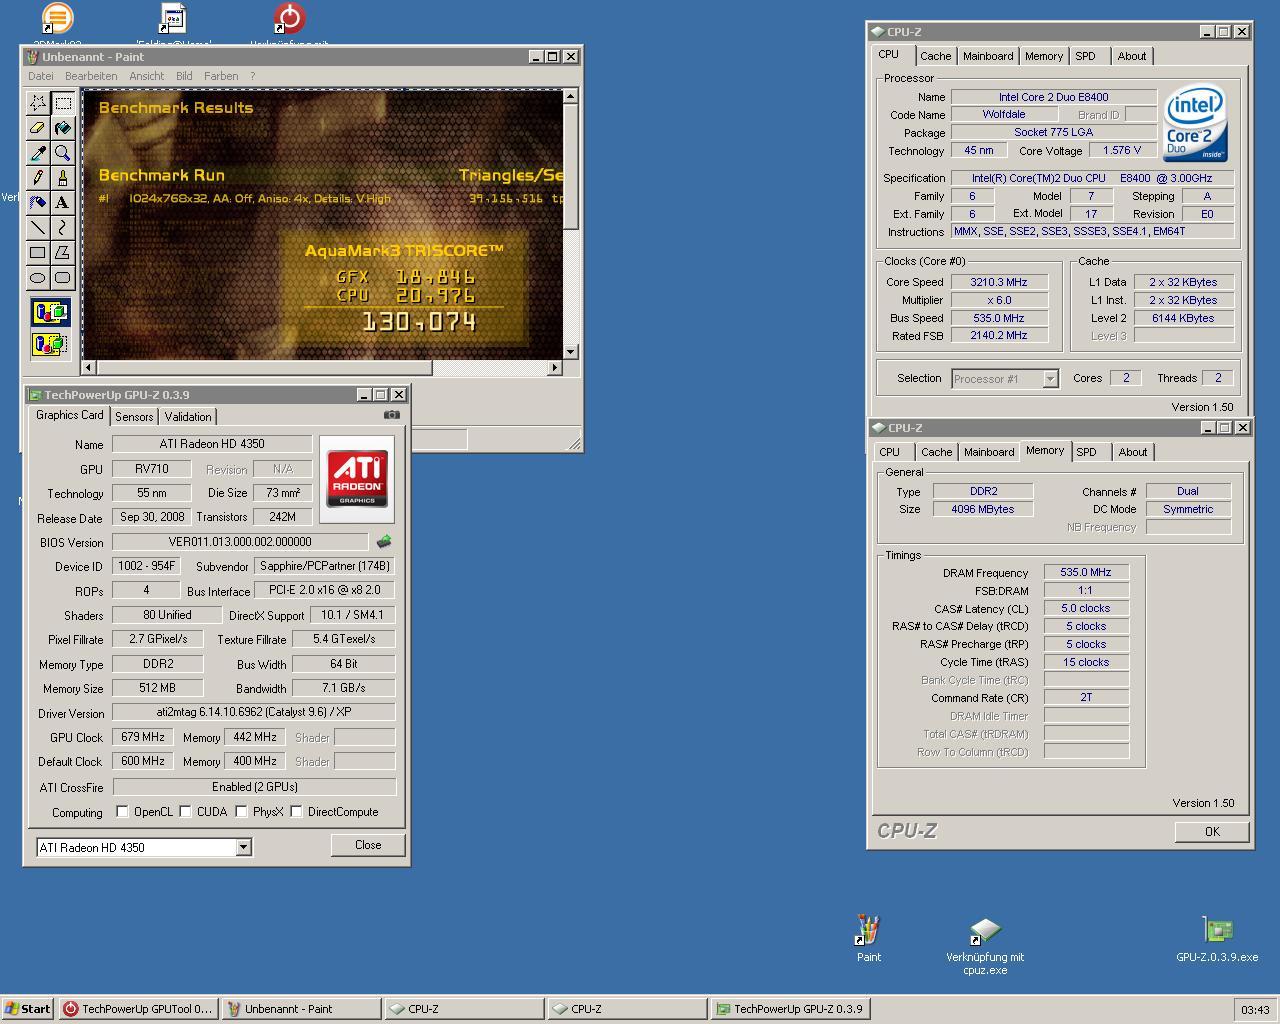
Task: Click the Windows Start button
Action: pos(27,1009)
